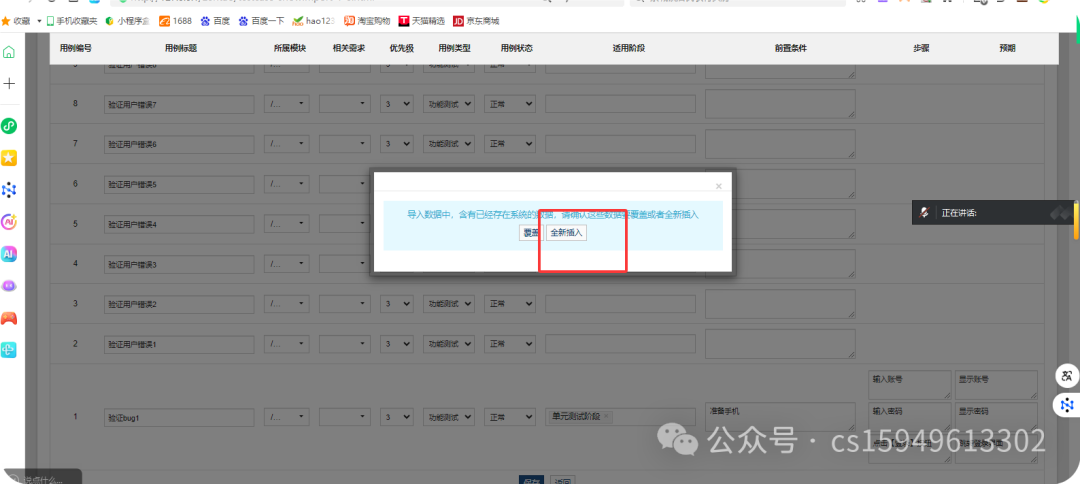Click the 输入账号 step textarea

tap(911, 386)
